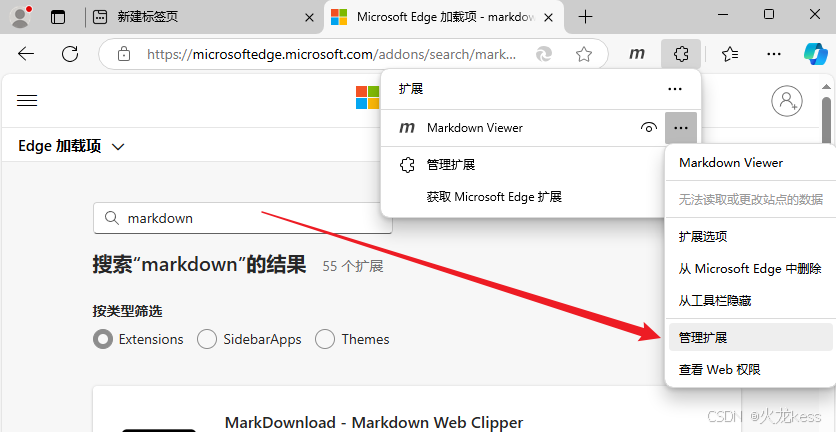Open the browser profile avatar

[x=21, y=17]
